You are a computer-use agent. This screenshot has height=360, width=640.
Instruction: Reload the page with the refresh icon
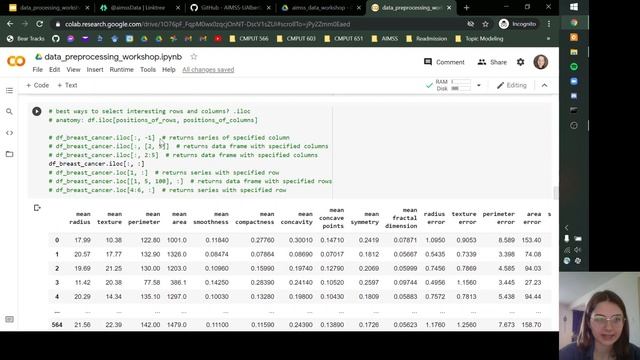(x=40, y=24)
